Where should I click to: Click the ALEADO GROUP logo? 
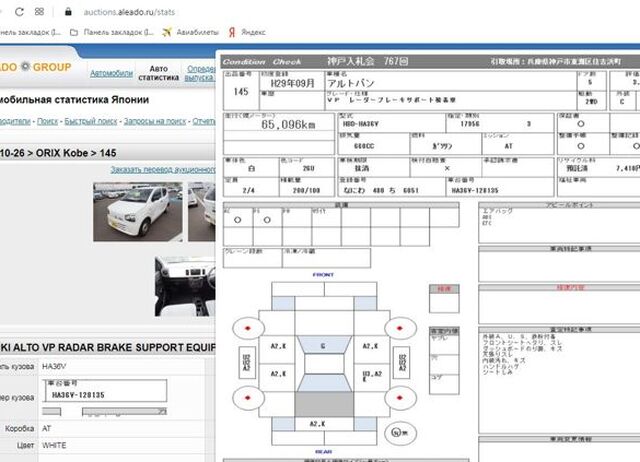coord(36,67)
